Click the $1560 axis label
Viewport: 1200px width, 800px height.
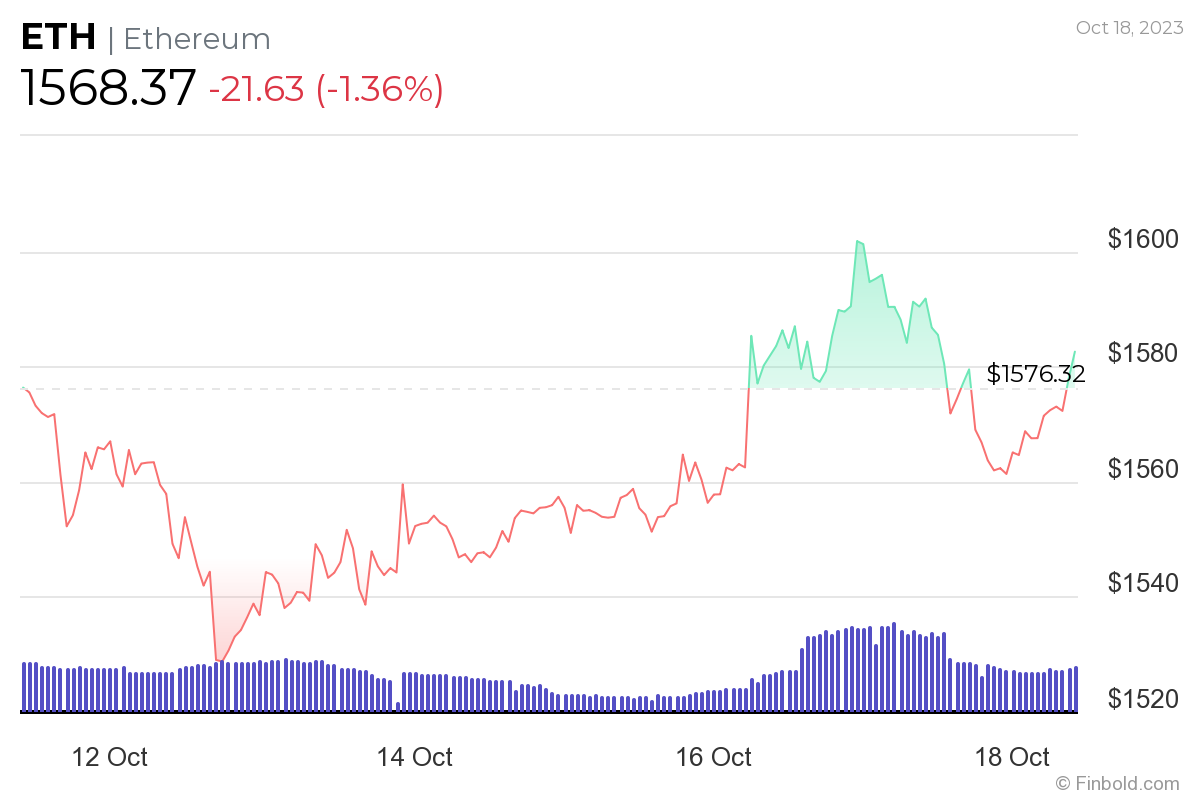pos(1142,468)
